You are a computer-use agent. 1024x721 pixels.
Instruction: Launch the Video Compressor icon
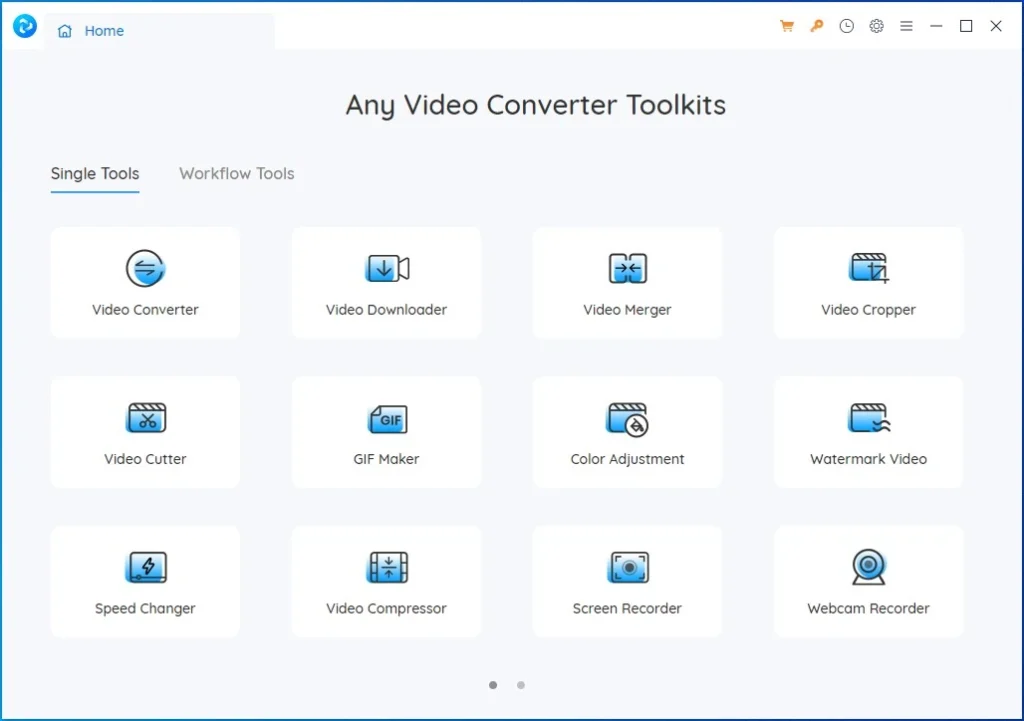tap(387, 567)
